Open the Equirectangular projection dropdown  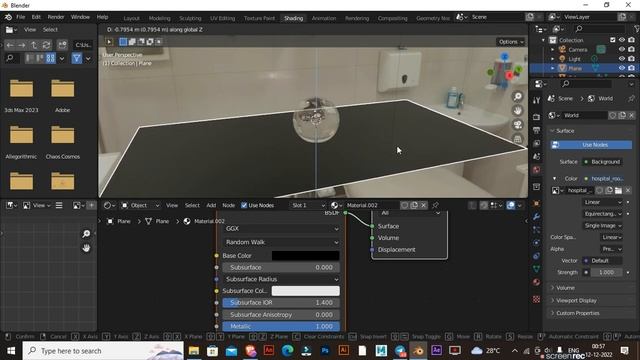coord(602,214)
